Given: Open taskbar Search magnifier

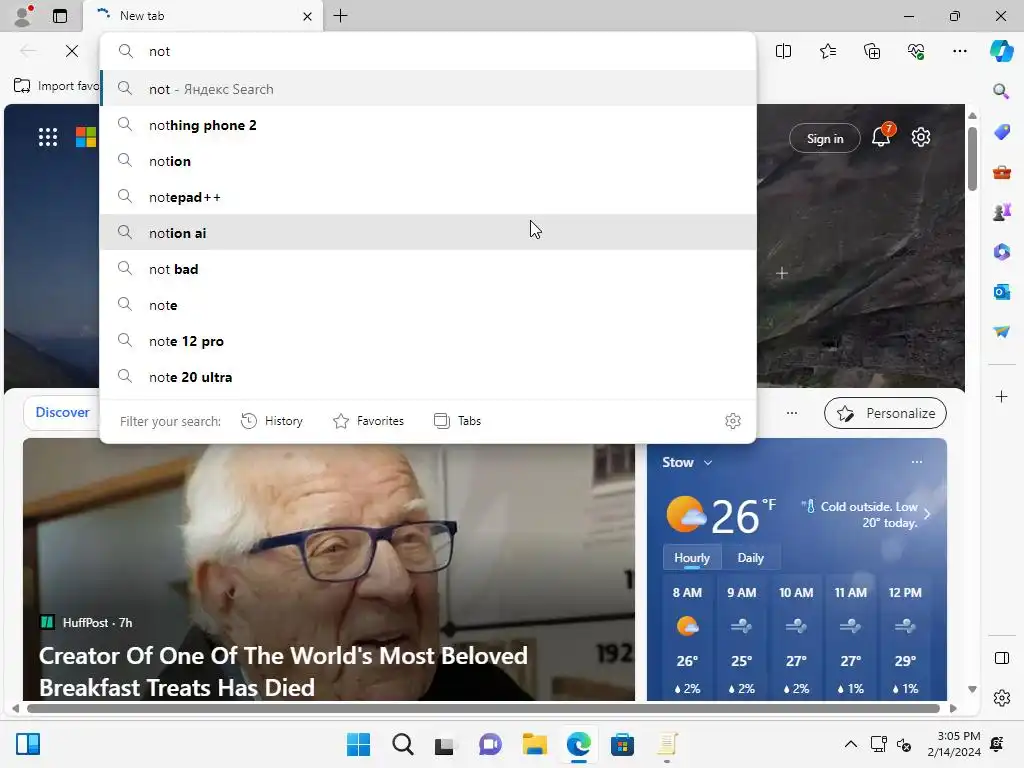Looking at the screenshot, I should point(402,744).
